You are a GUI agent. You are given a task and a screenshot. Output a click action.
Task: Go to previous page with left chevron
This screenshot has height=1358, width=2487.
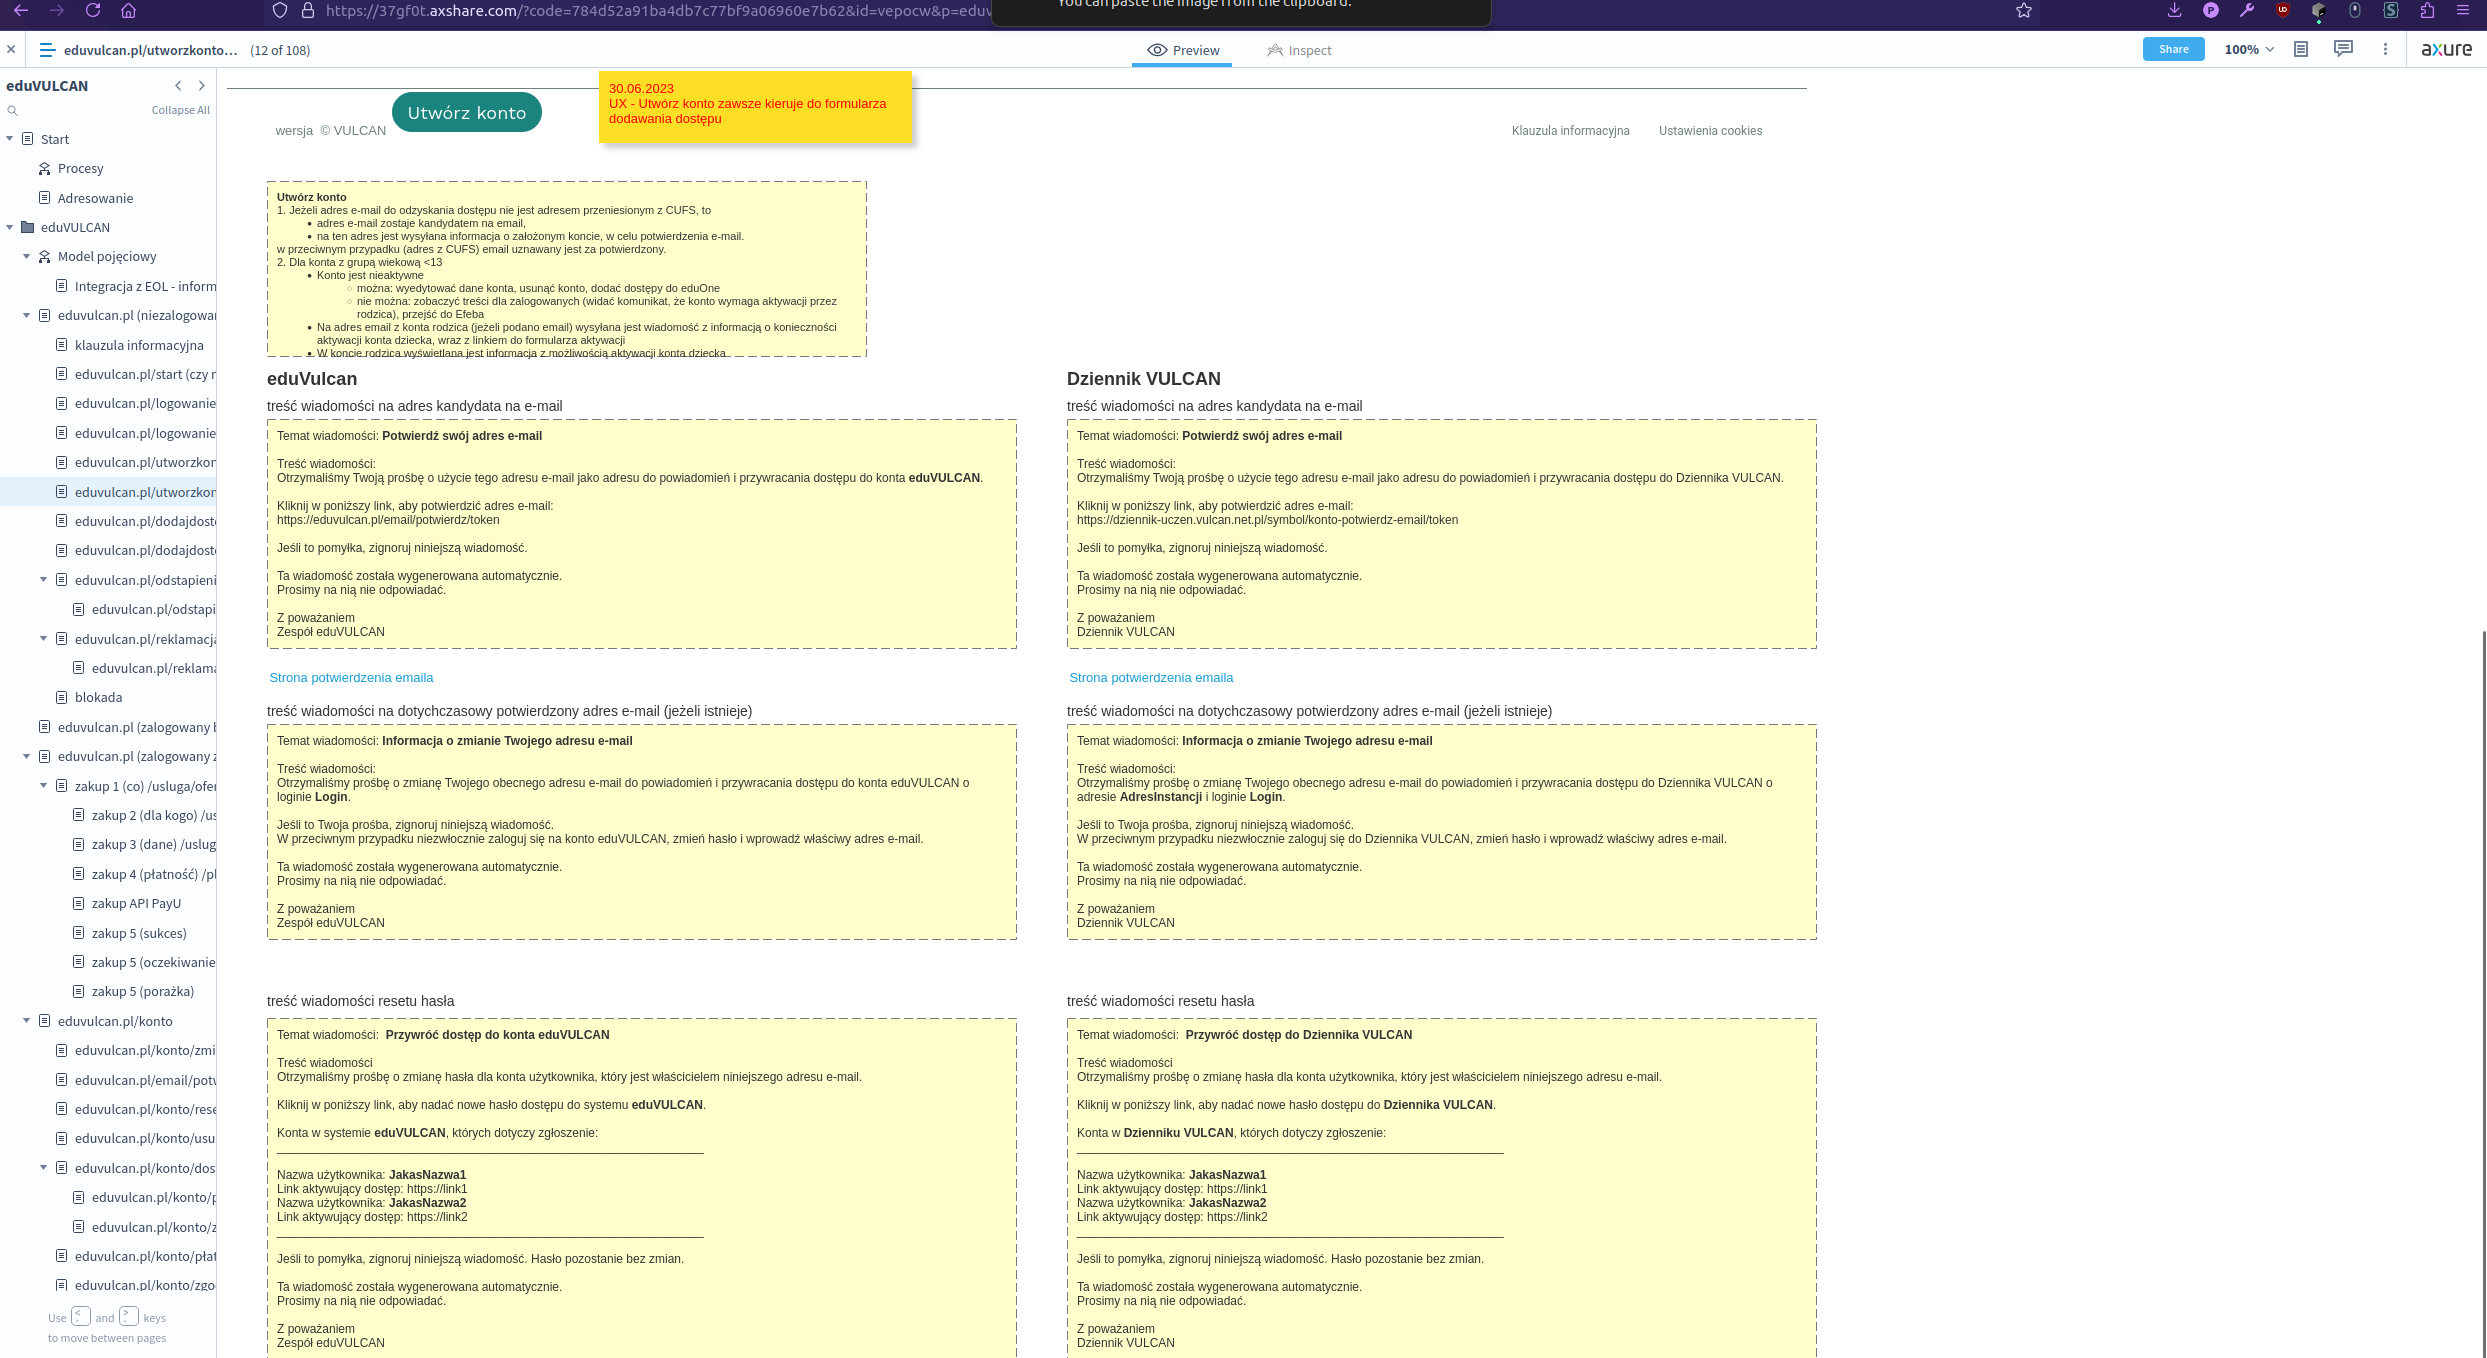pos(178,86)
